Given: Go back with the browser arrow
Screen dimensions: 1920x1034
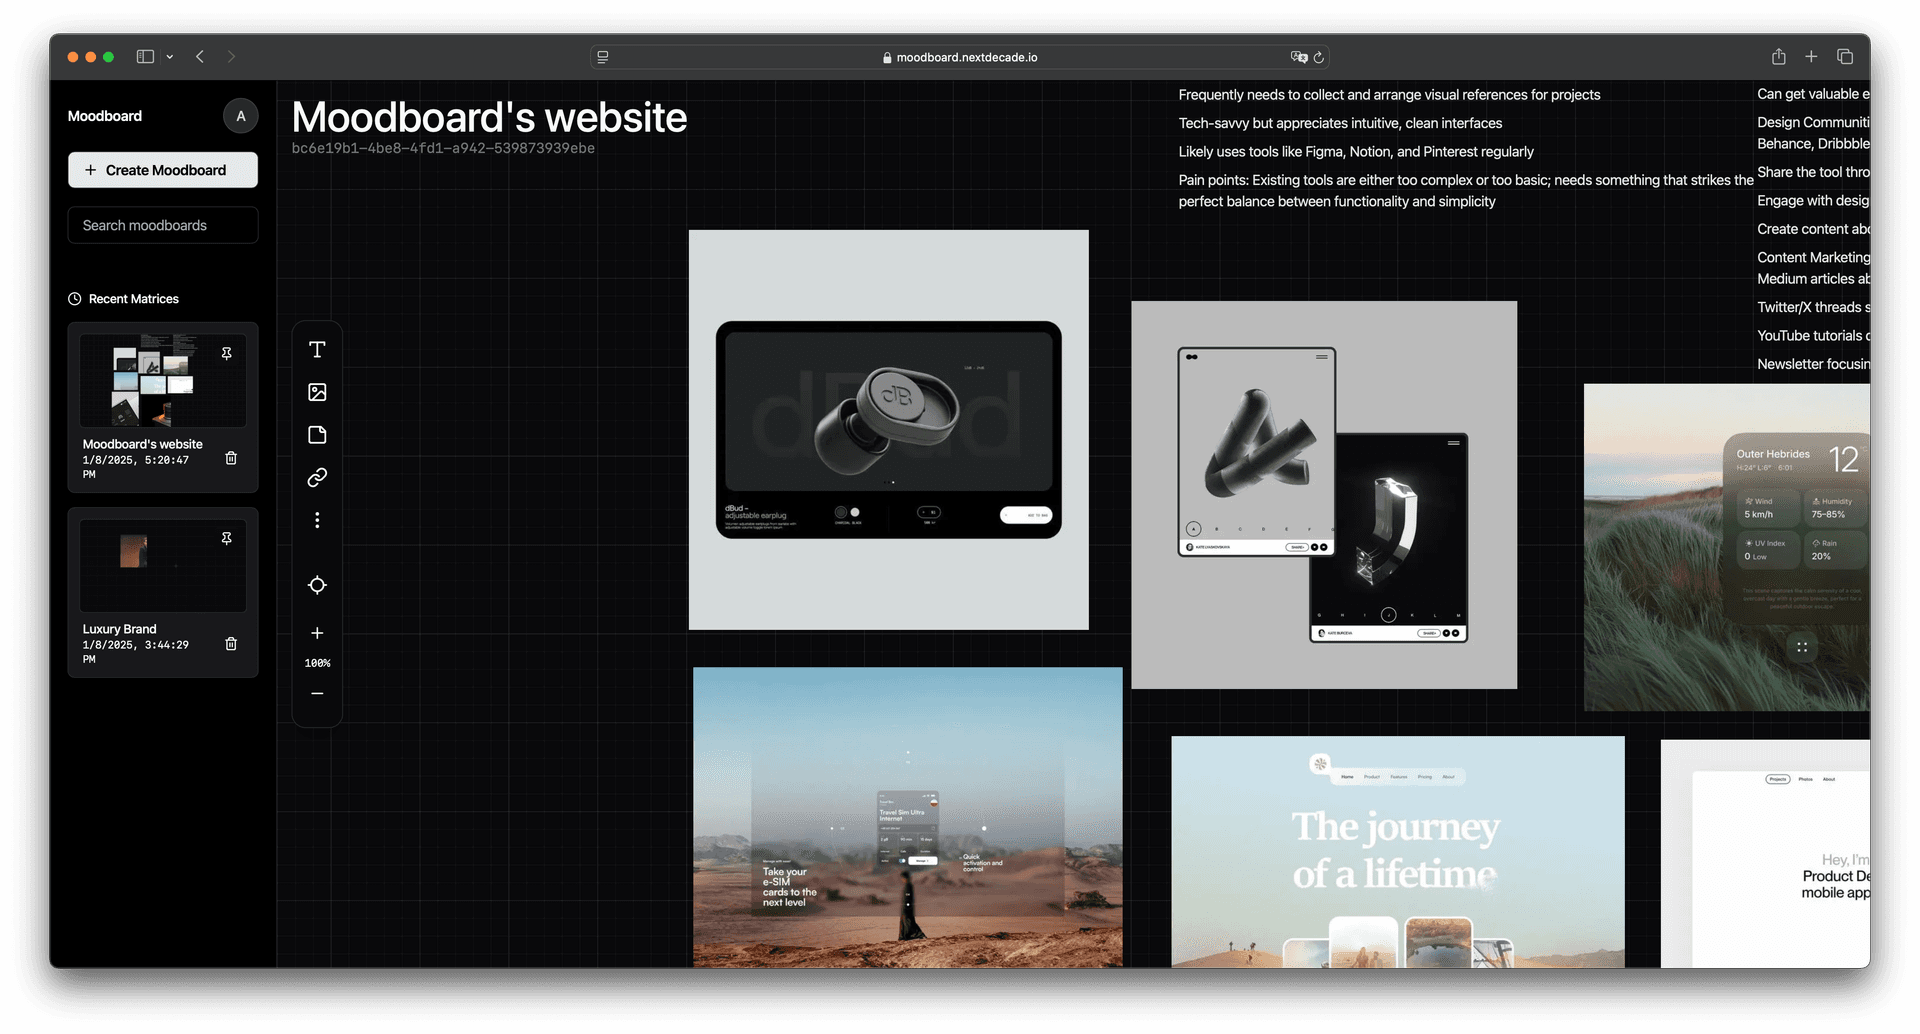Looking at the screenshot, I should pos(200,57).
